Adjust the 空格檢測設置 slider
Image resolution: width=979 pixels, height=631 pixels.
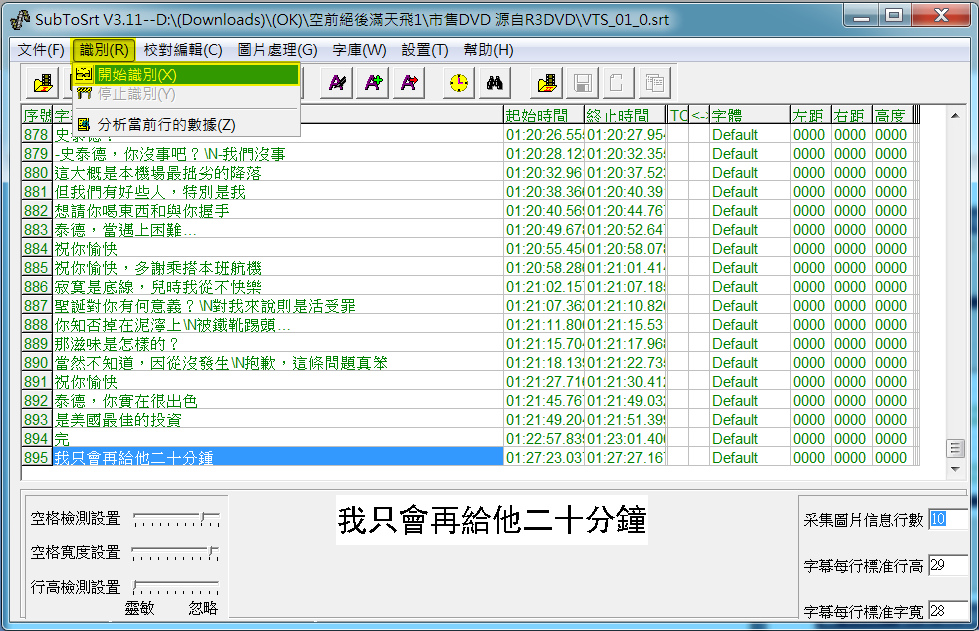(x=176, y=519)
